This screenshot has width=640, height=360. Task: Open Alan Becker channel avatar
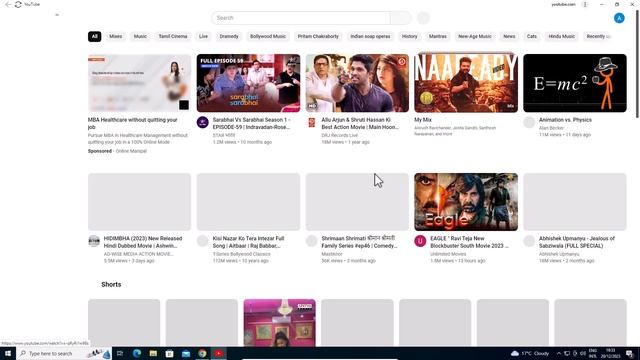(x=529, y=122)
